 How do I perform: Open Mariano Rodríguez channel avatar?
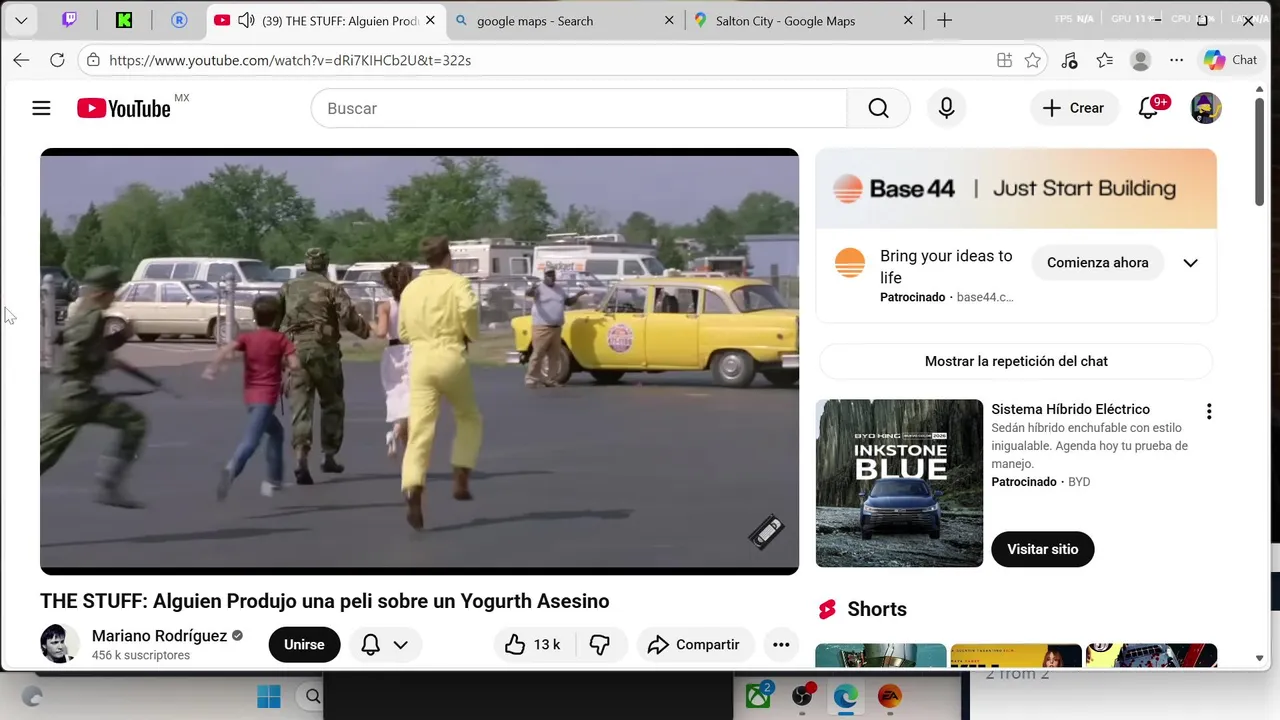[59, 644]
